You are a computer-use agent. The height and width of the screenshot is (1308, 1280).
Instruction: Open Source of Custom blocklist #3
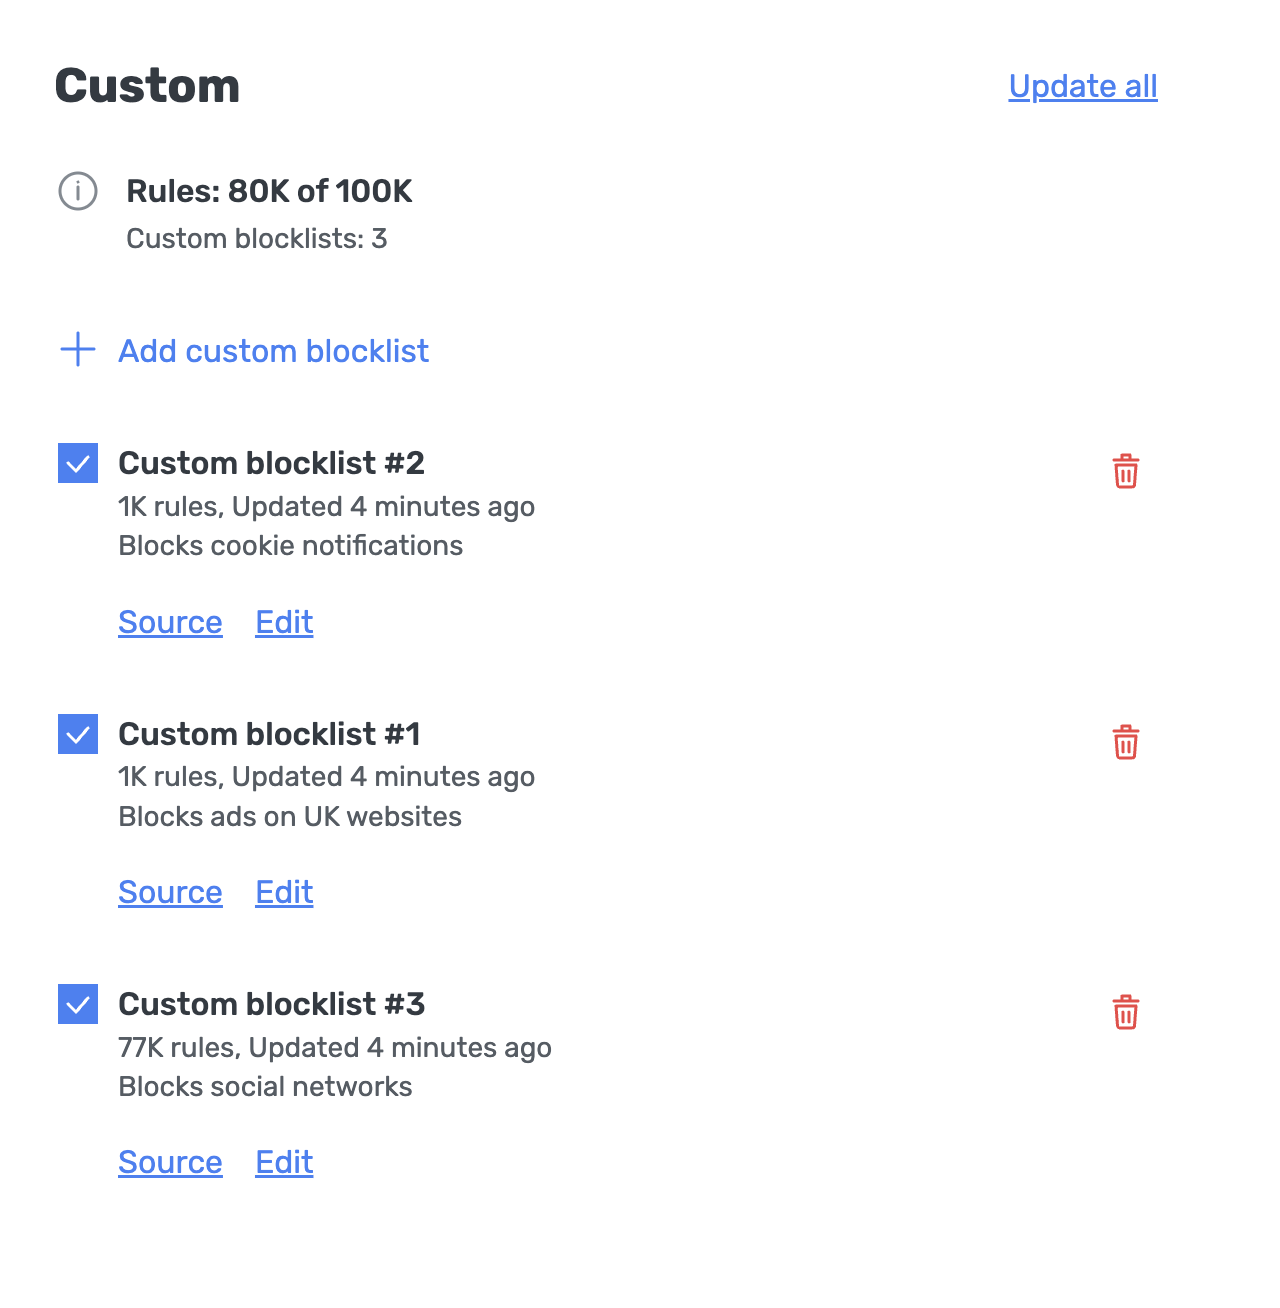(170, 1162)
